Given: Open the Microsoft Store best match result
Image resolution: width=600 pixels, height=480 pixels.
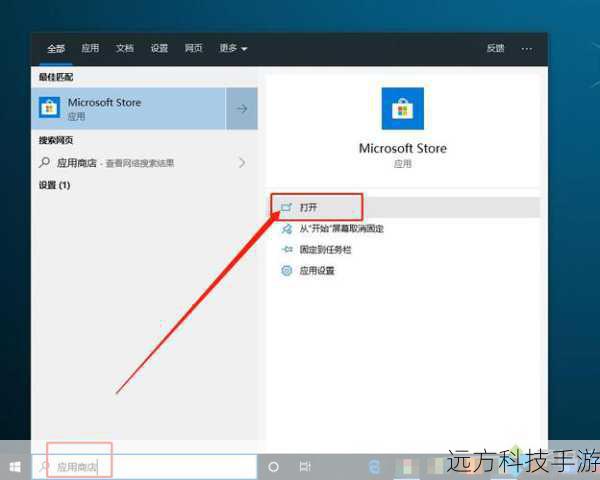Looking at the screenshot, I should click(x=129, y=108).
